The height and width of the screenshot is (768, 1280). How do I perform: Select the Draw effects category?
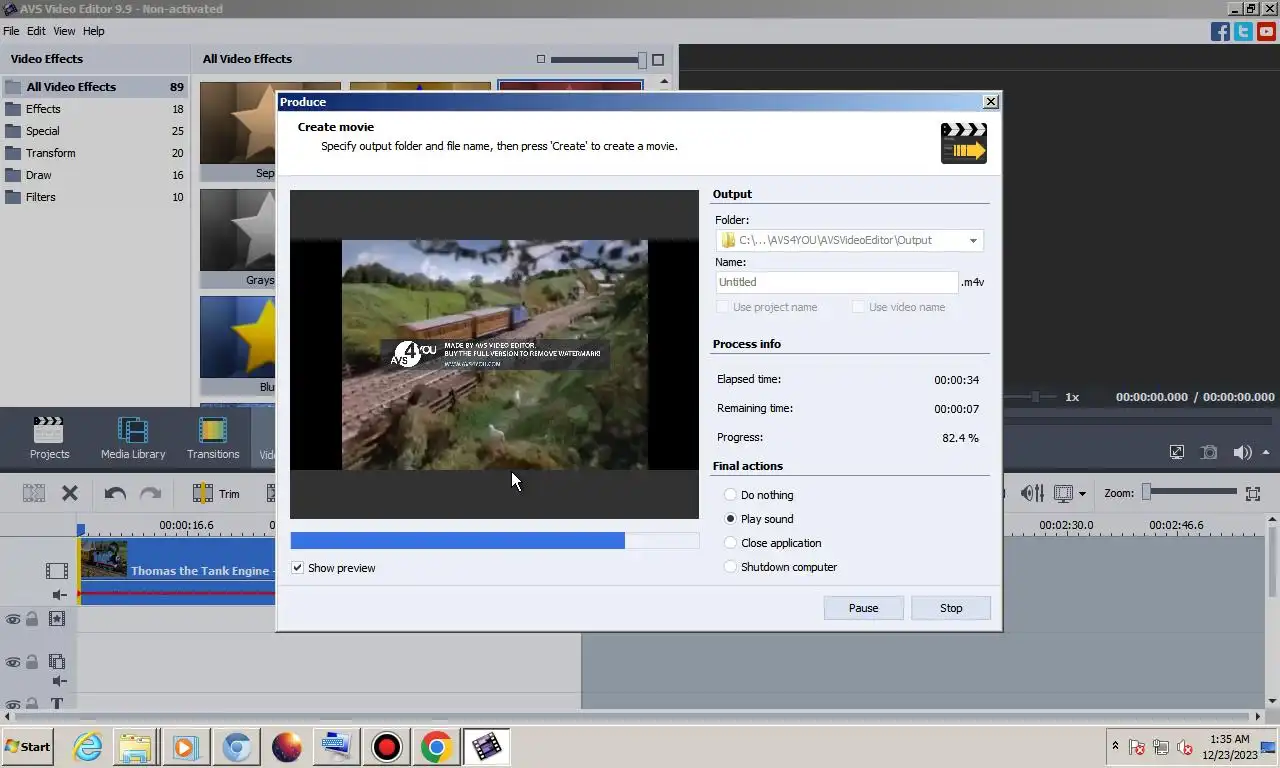94,175
